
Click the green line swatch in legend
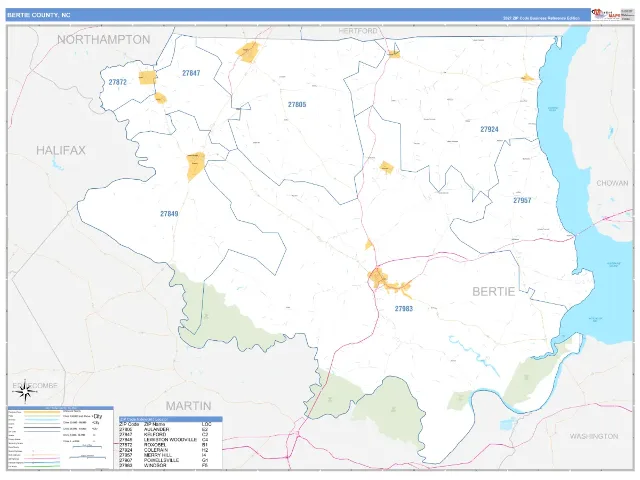42,467
